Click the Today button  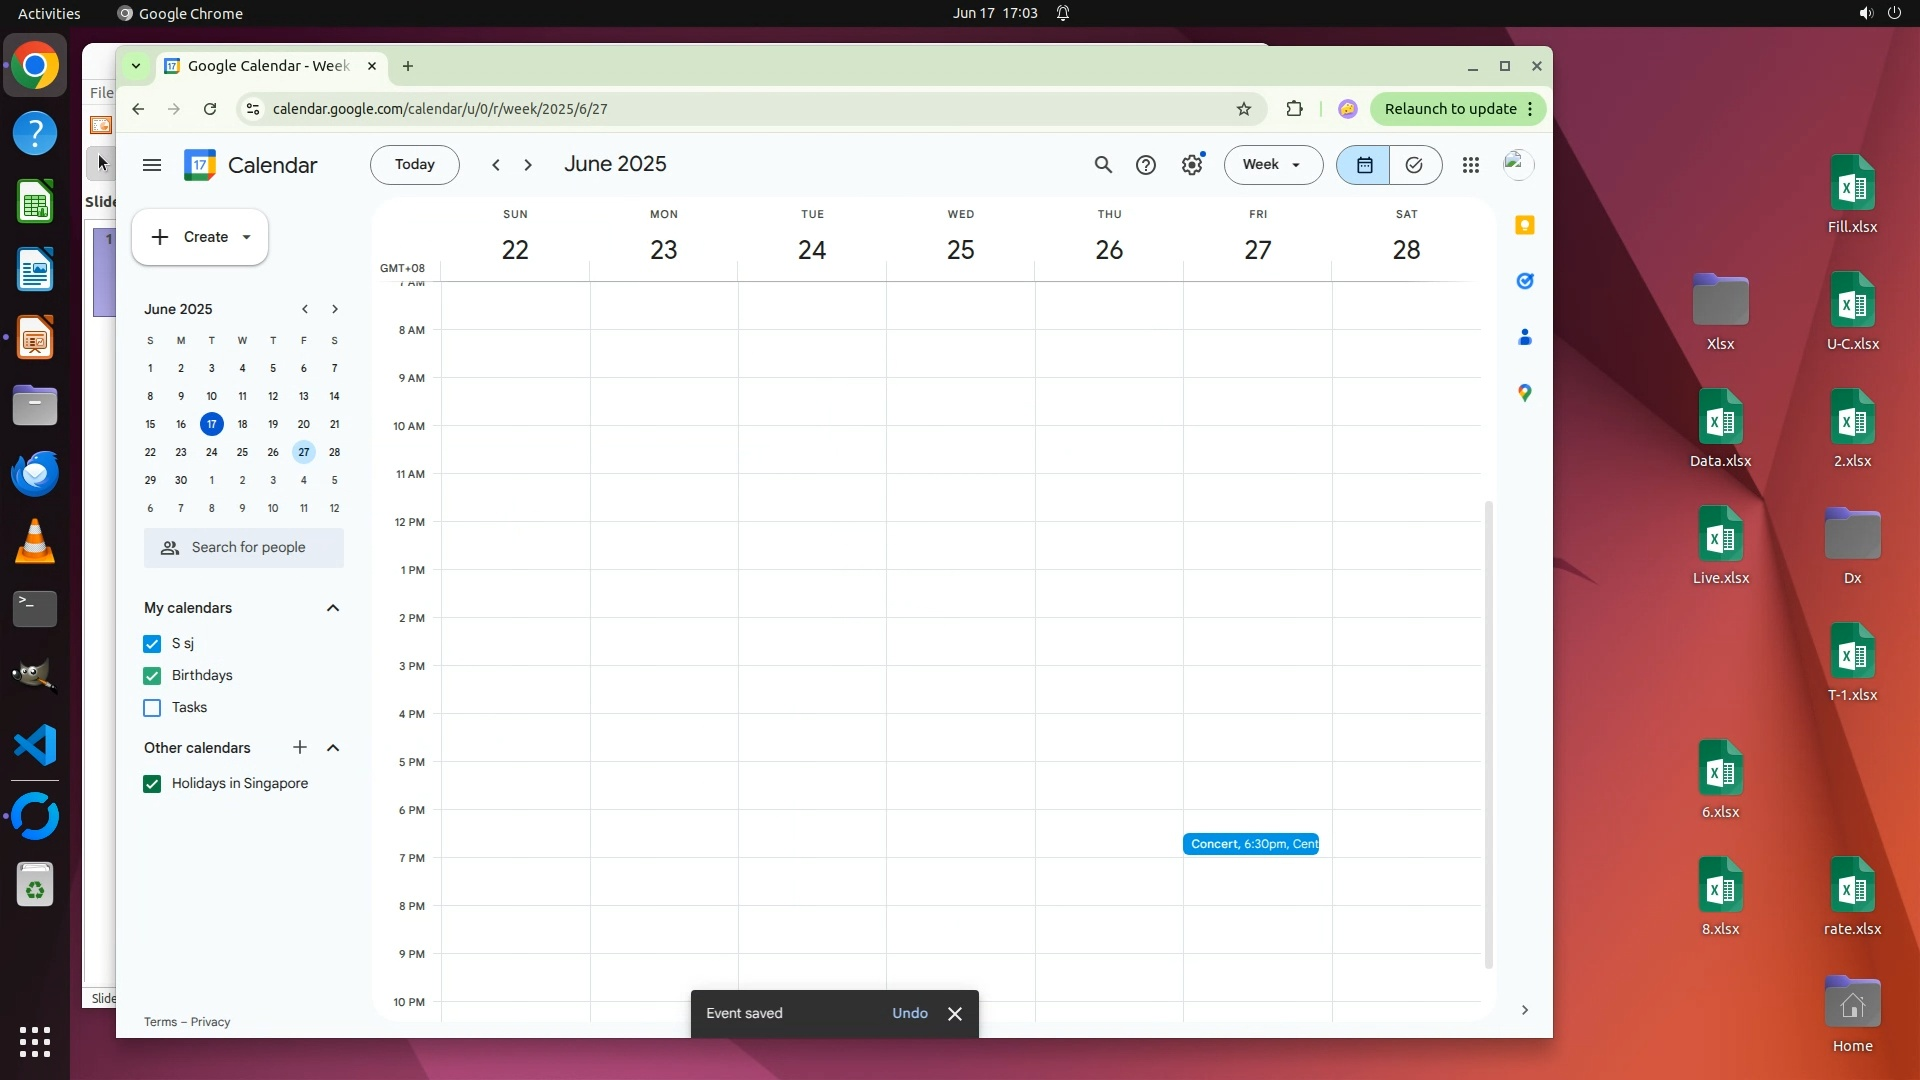(414, 165)
